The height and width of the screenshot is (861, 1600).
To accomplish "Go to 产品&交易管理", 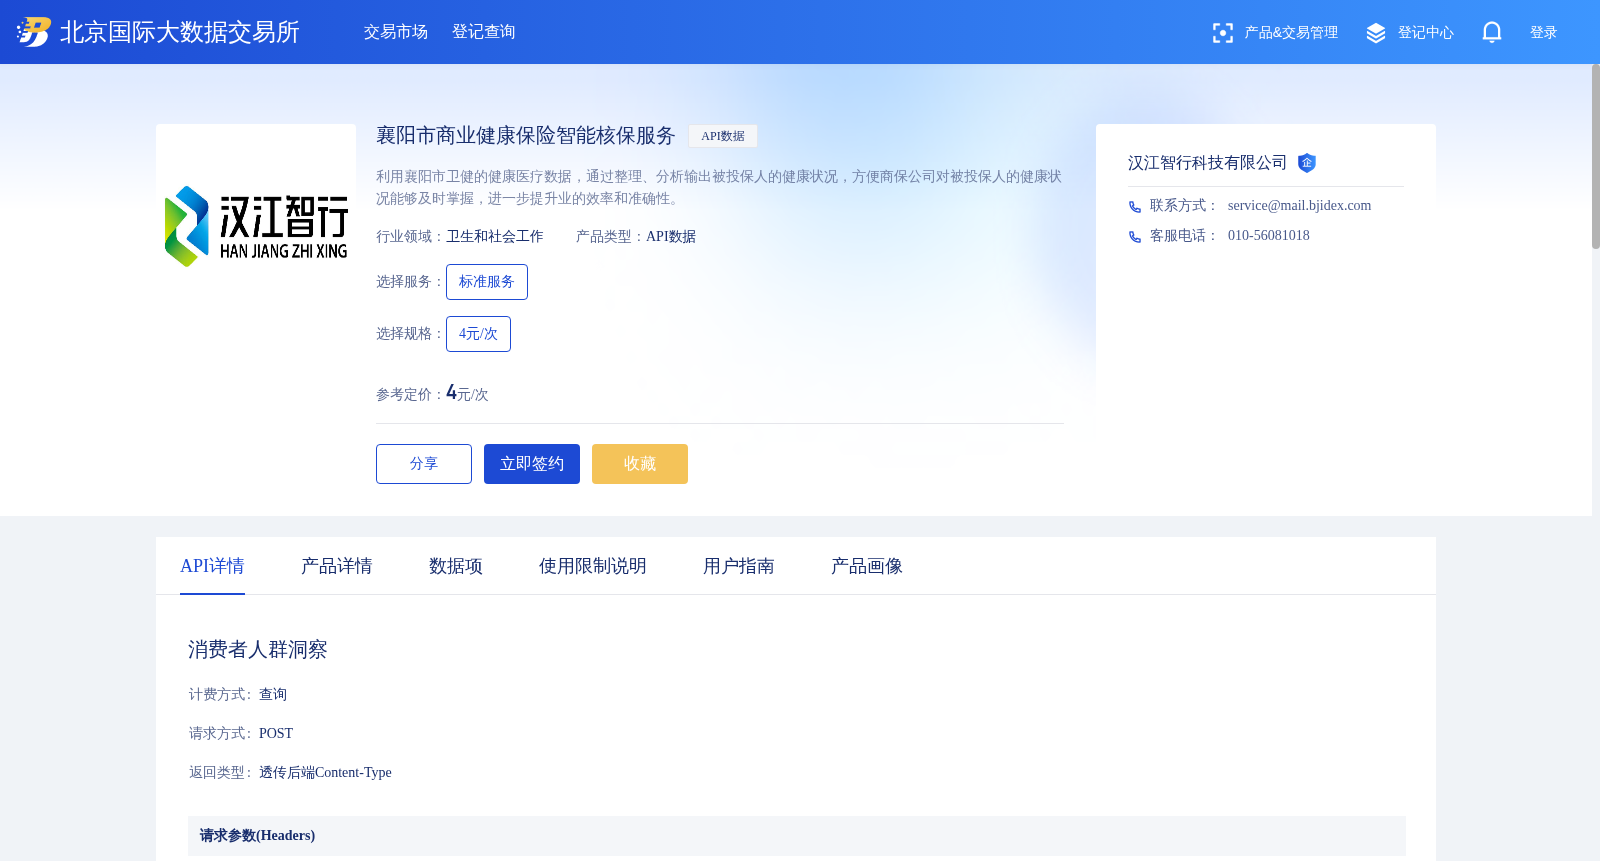I will [x=1291, y=33].
